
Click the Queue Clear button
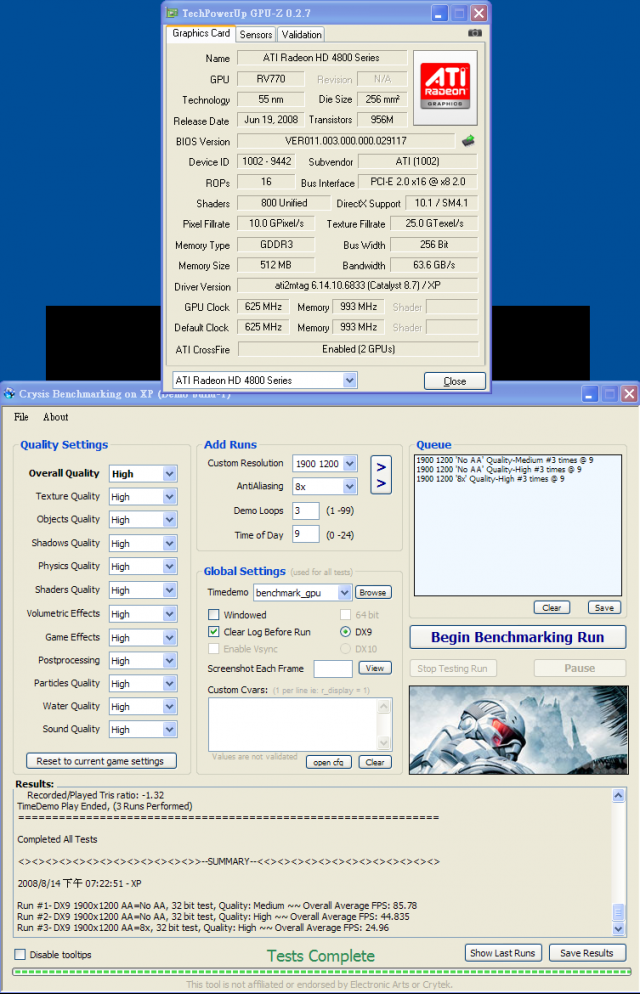click(551, 607)
